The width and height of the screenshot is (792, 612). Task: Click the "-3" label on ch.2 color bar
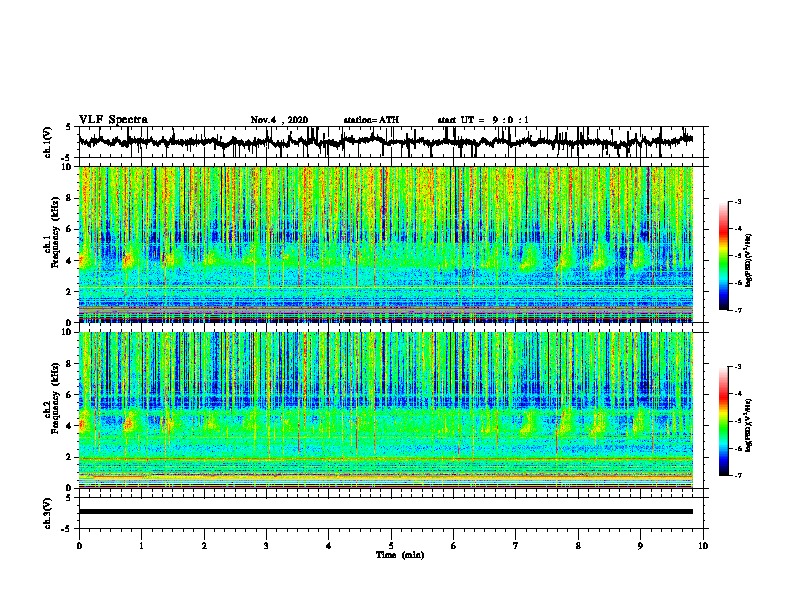pos(738,367)
